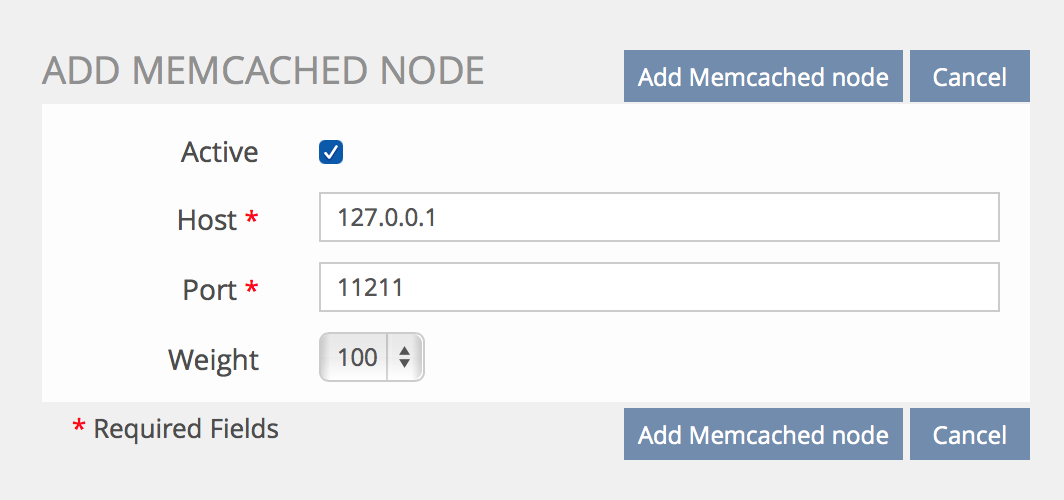Click the top Add Memcached node button
The height and width of the screenshot is (500, 1064).
pos(763,77)
